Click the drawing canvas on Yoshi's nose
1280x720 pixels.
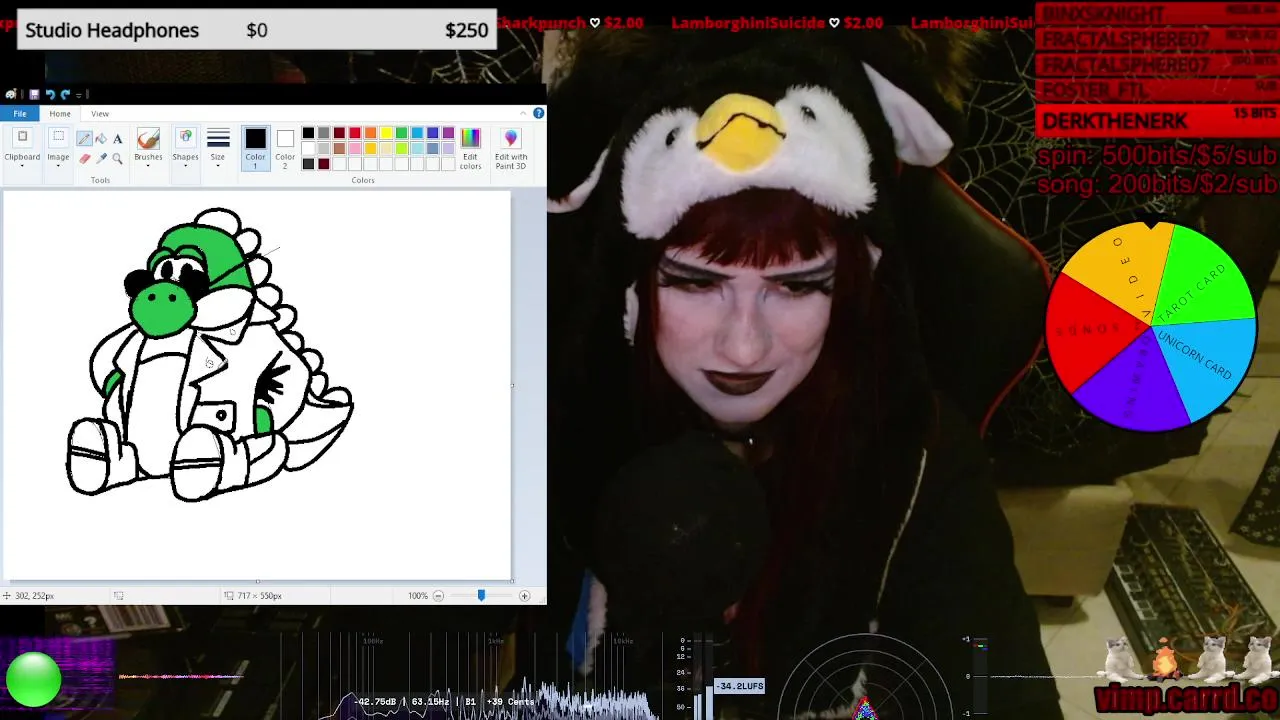(x=163, y=308)
